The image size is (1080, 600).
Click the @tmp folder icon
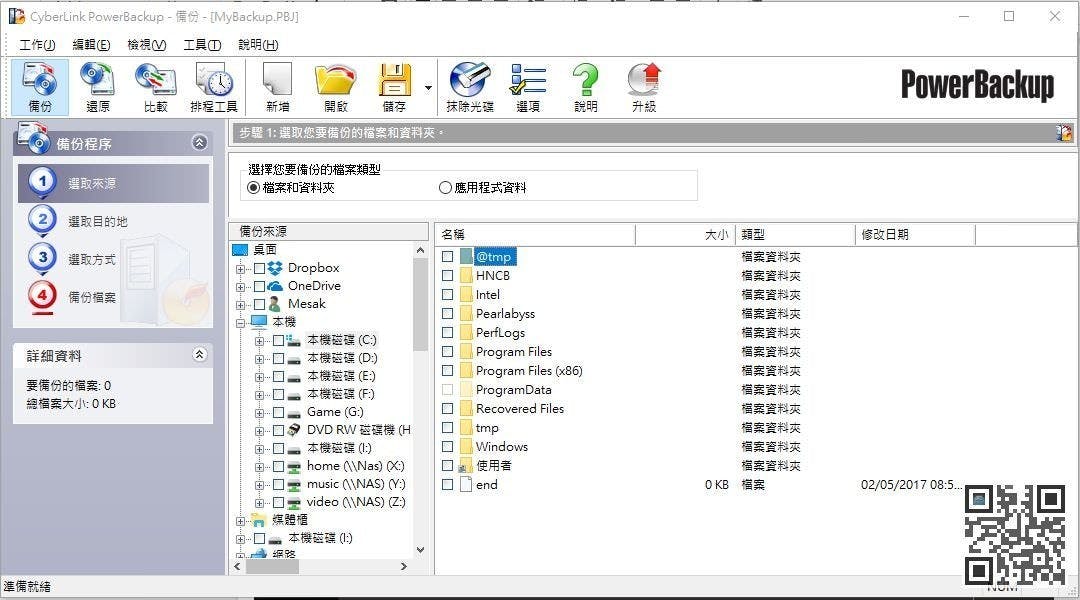pyautogui.click(x=466, y=256)
